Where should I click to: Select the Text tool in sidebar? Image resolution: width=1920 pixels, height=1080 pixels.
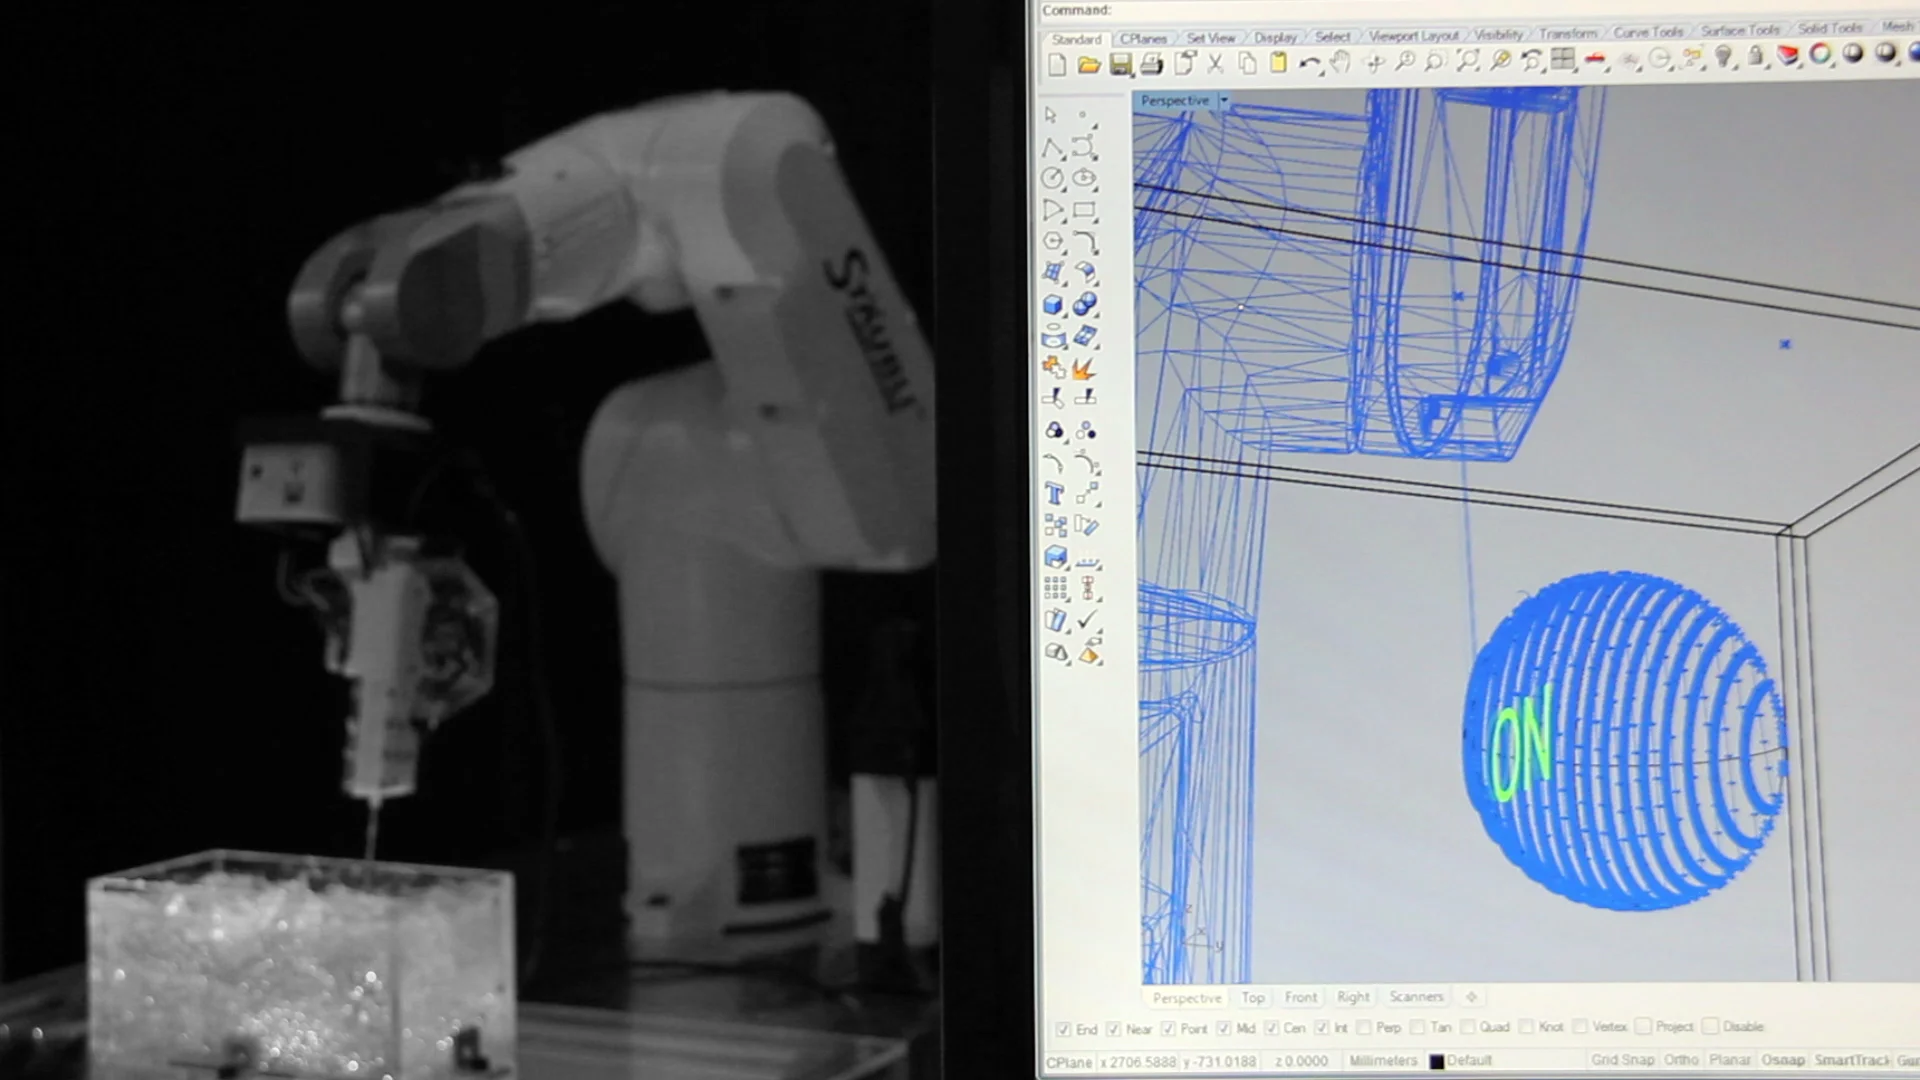(x=1054, y=494)
